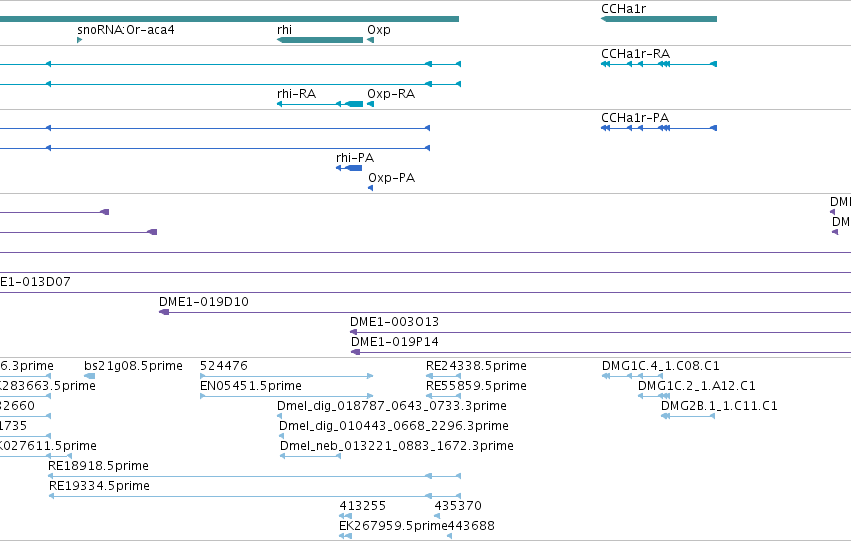Select Dmel_dig_010443_0668_2296.3prime label
The image size is (851, 541).
pos(394,426)
